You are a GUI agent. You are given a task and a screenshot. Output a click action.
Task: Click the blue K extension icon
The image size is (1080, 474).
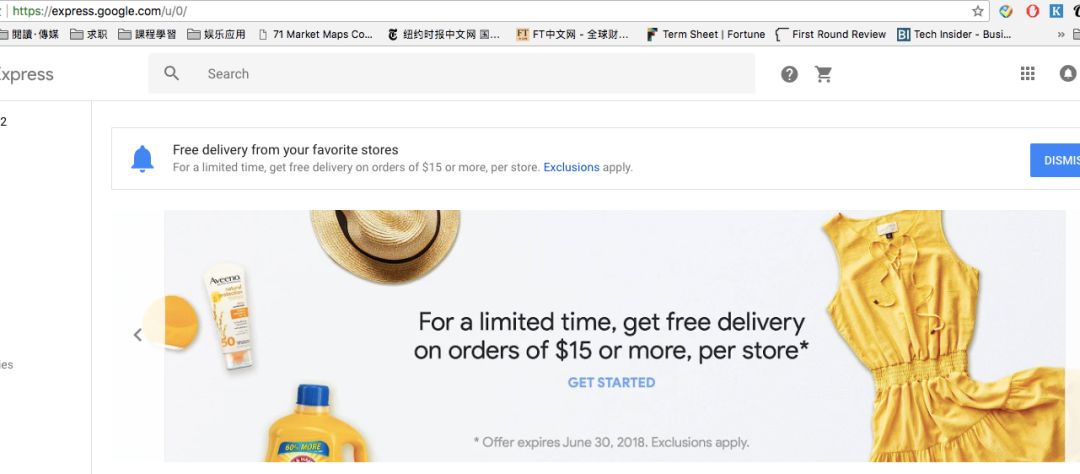point(1056,11)
